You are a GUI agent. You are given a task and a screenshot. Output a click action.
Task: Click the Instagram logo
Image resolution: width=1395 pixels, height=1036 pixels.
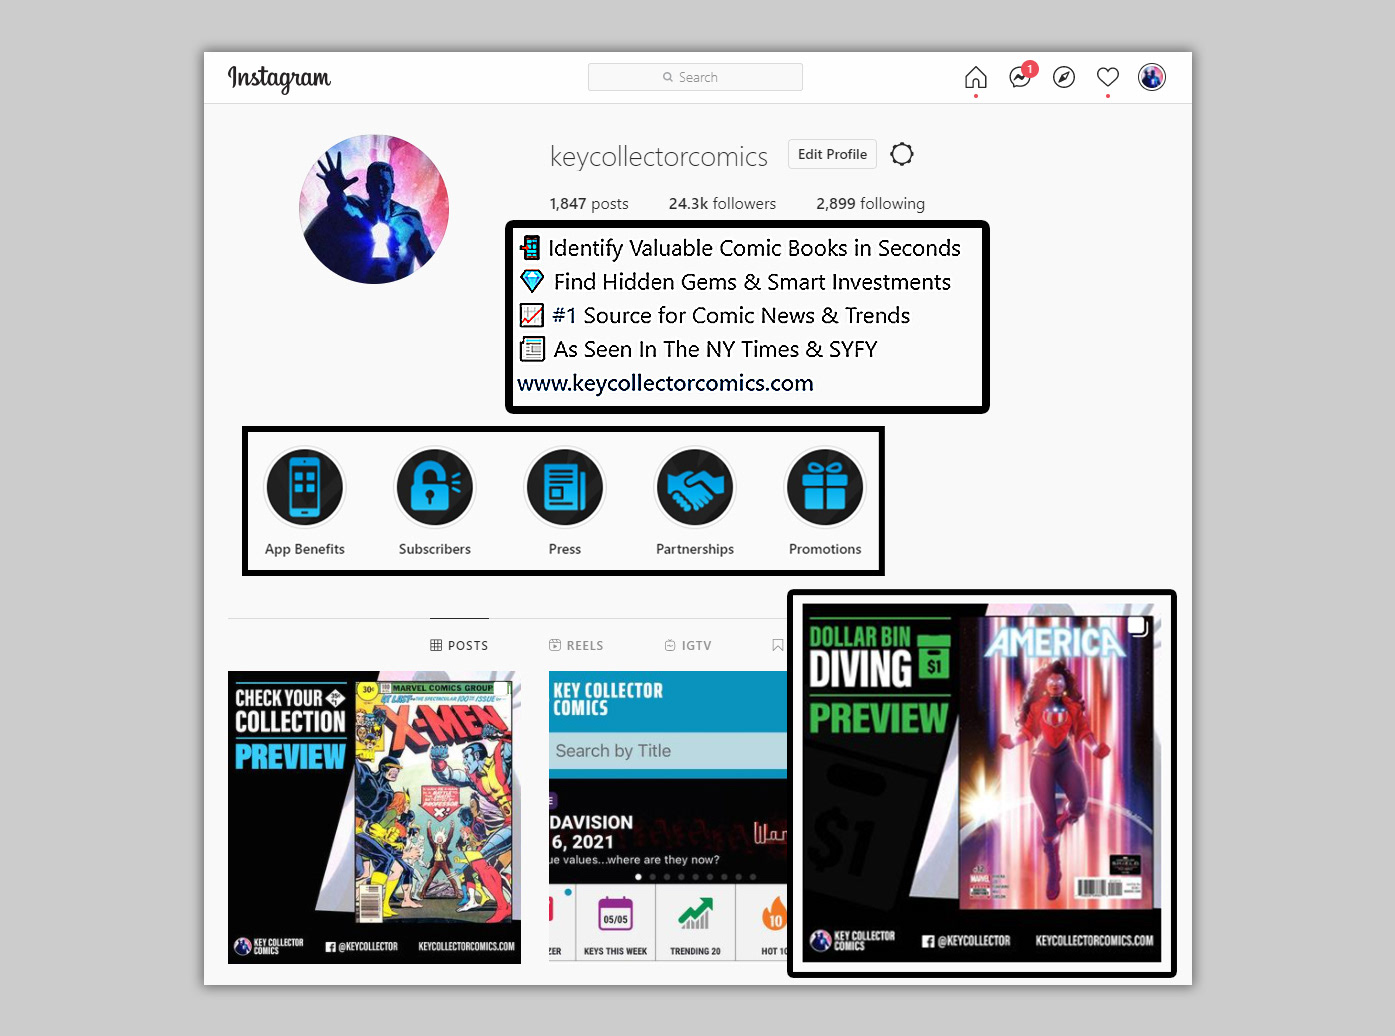279,78
